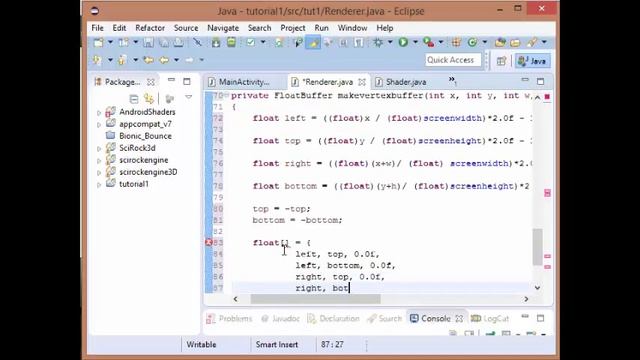Open the Android SDK Manager icon
This screenshot has height=360, width=640.
216,42
